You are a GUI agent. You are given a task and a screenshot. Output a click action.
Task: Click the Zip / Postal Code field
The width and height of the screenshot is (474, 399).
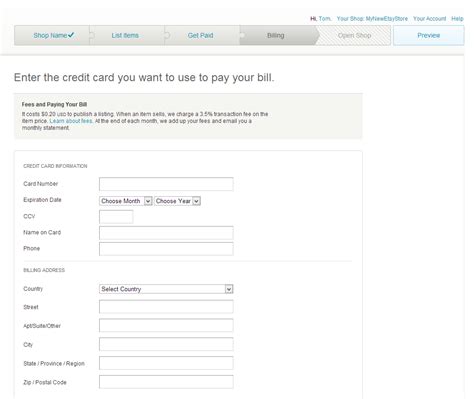[166, 382]
